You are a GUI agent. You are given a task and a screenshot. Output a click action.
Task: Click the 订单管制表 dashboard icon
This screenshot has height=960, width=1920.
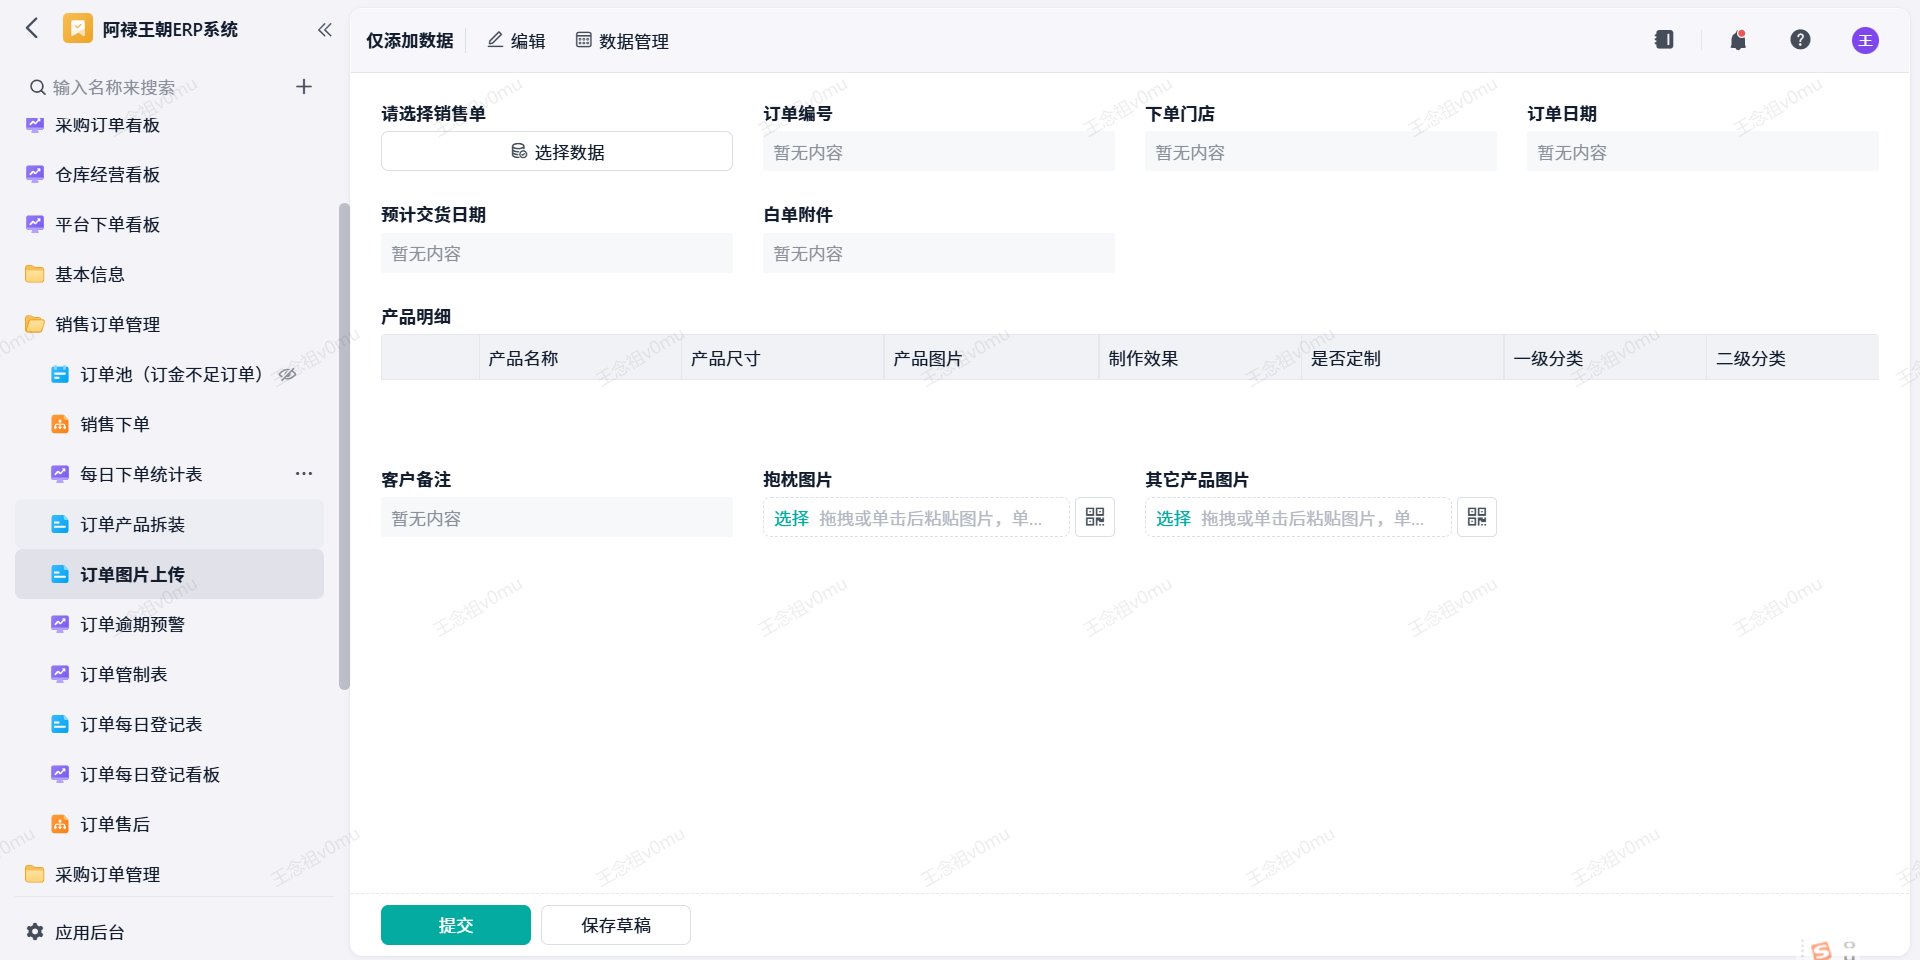tap(60, 675)
